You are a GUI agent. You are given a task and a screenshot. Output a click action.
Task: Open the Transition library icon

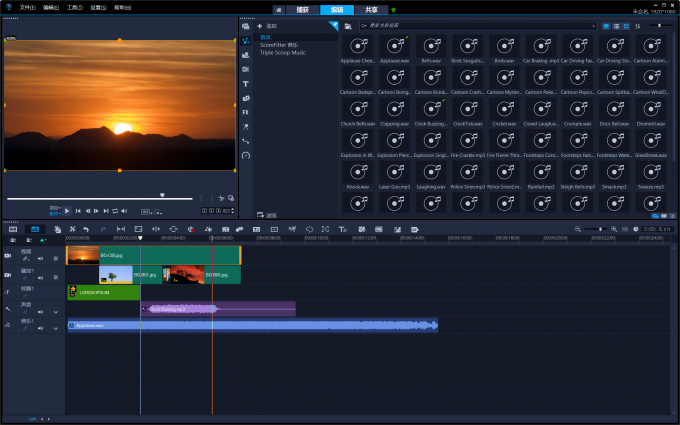245,69
